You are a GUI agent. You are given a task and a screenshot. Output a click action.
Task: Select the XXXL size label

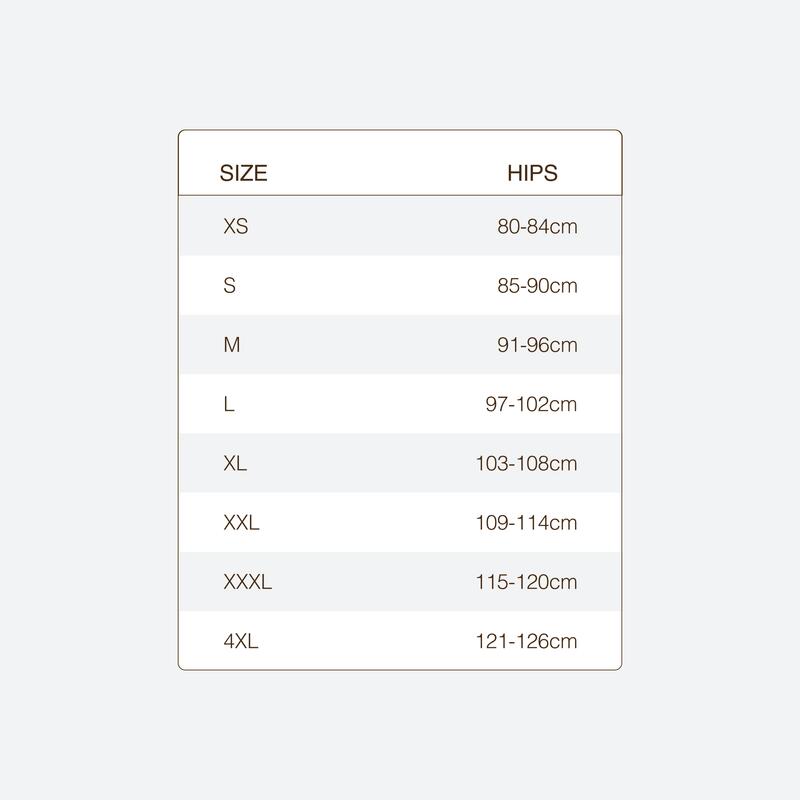click(x=247, y=582)
